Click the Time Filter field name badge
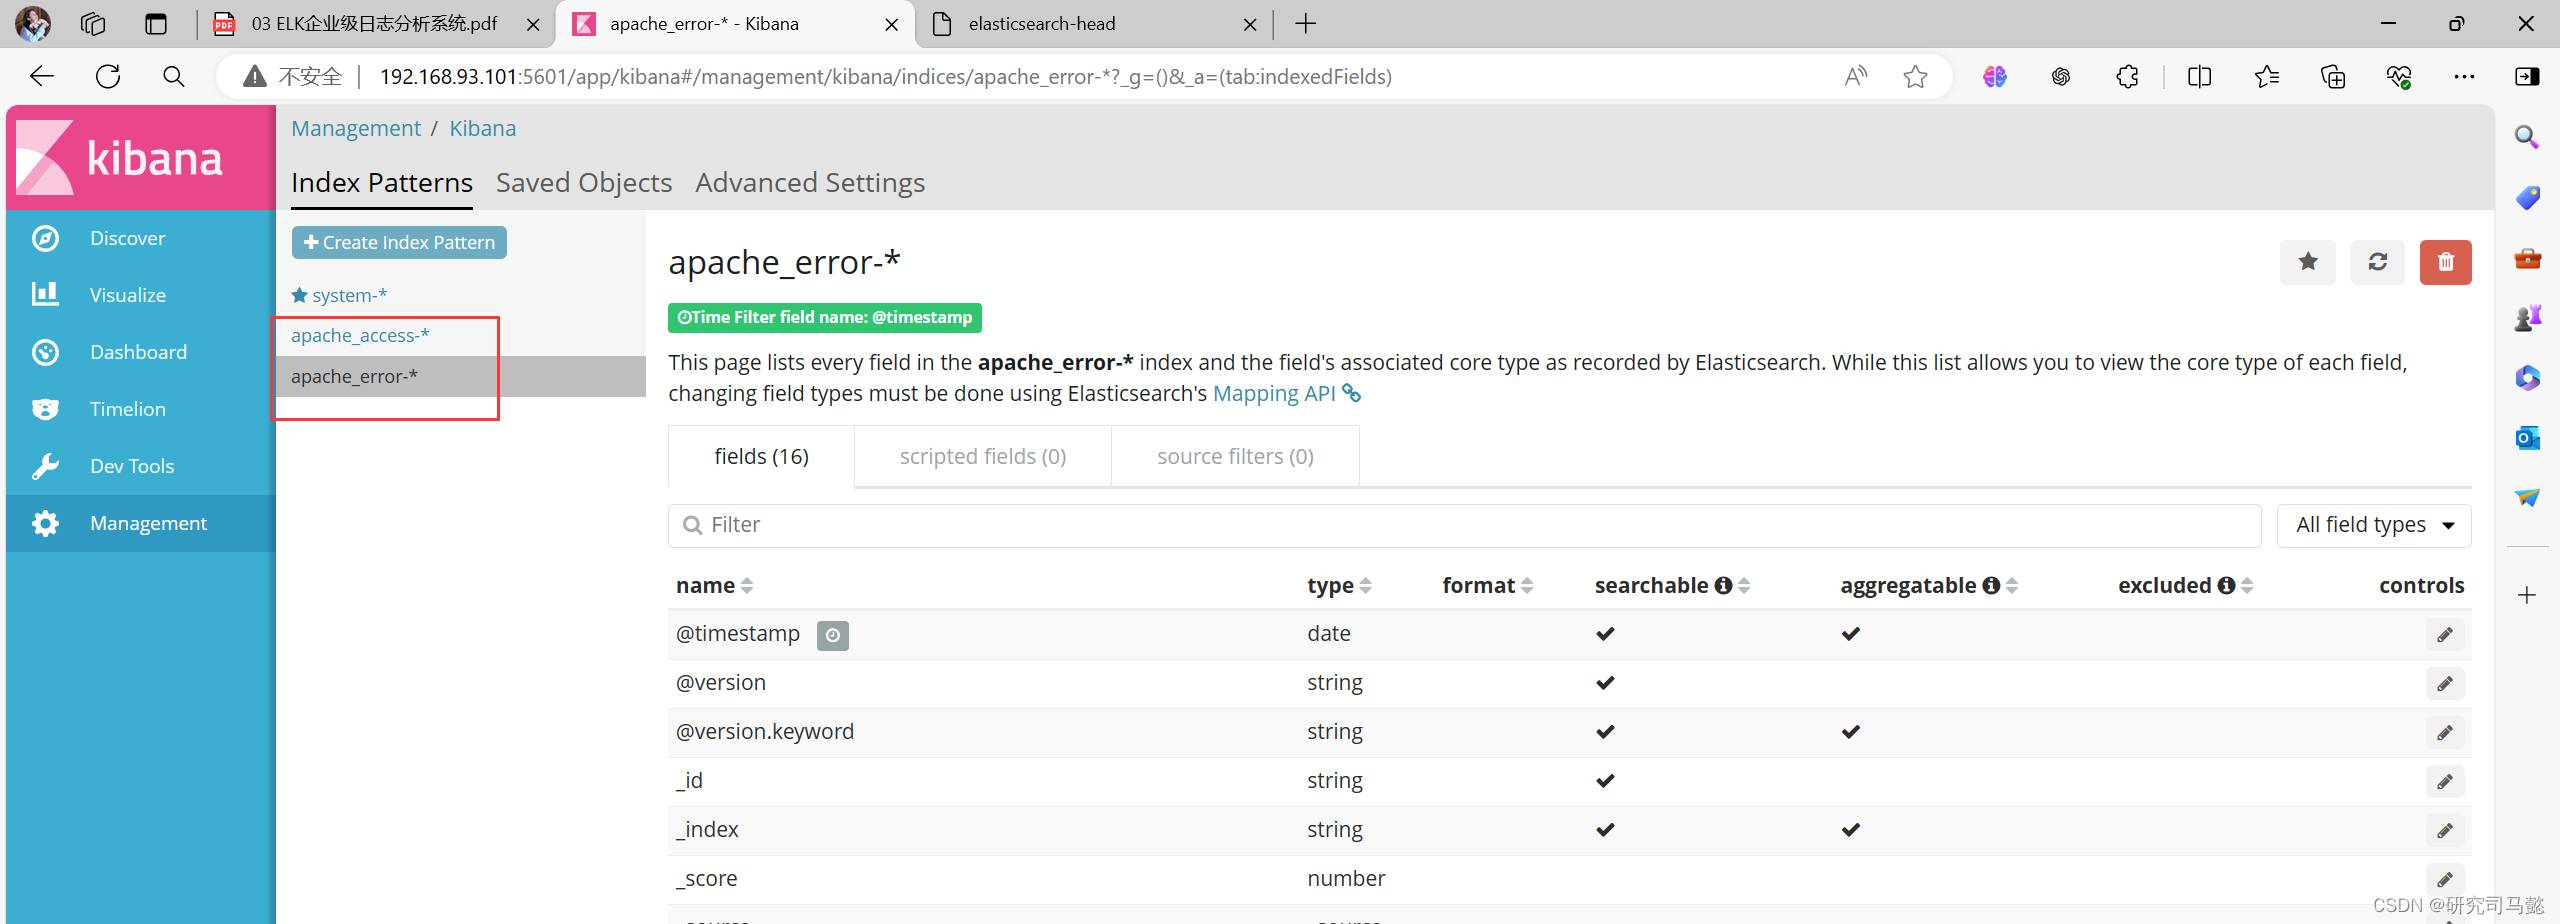The image size is (2560, 924). 825,318
